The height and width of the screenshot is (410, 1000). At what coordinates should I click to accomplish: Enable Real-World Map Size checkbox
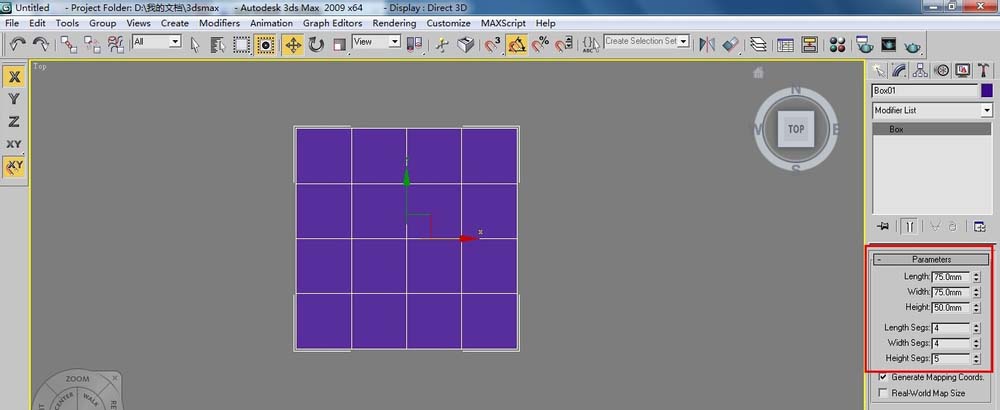[x=883, y=393]
